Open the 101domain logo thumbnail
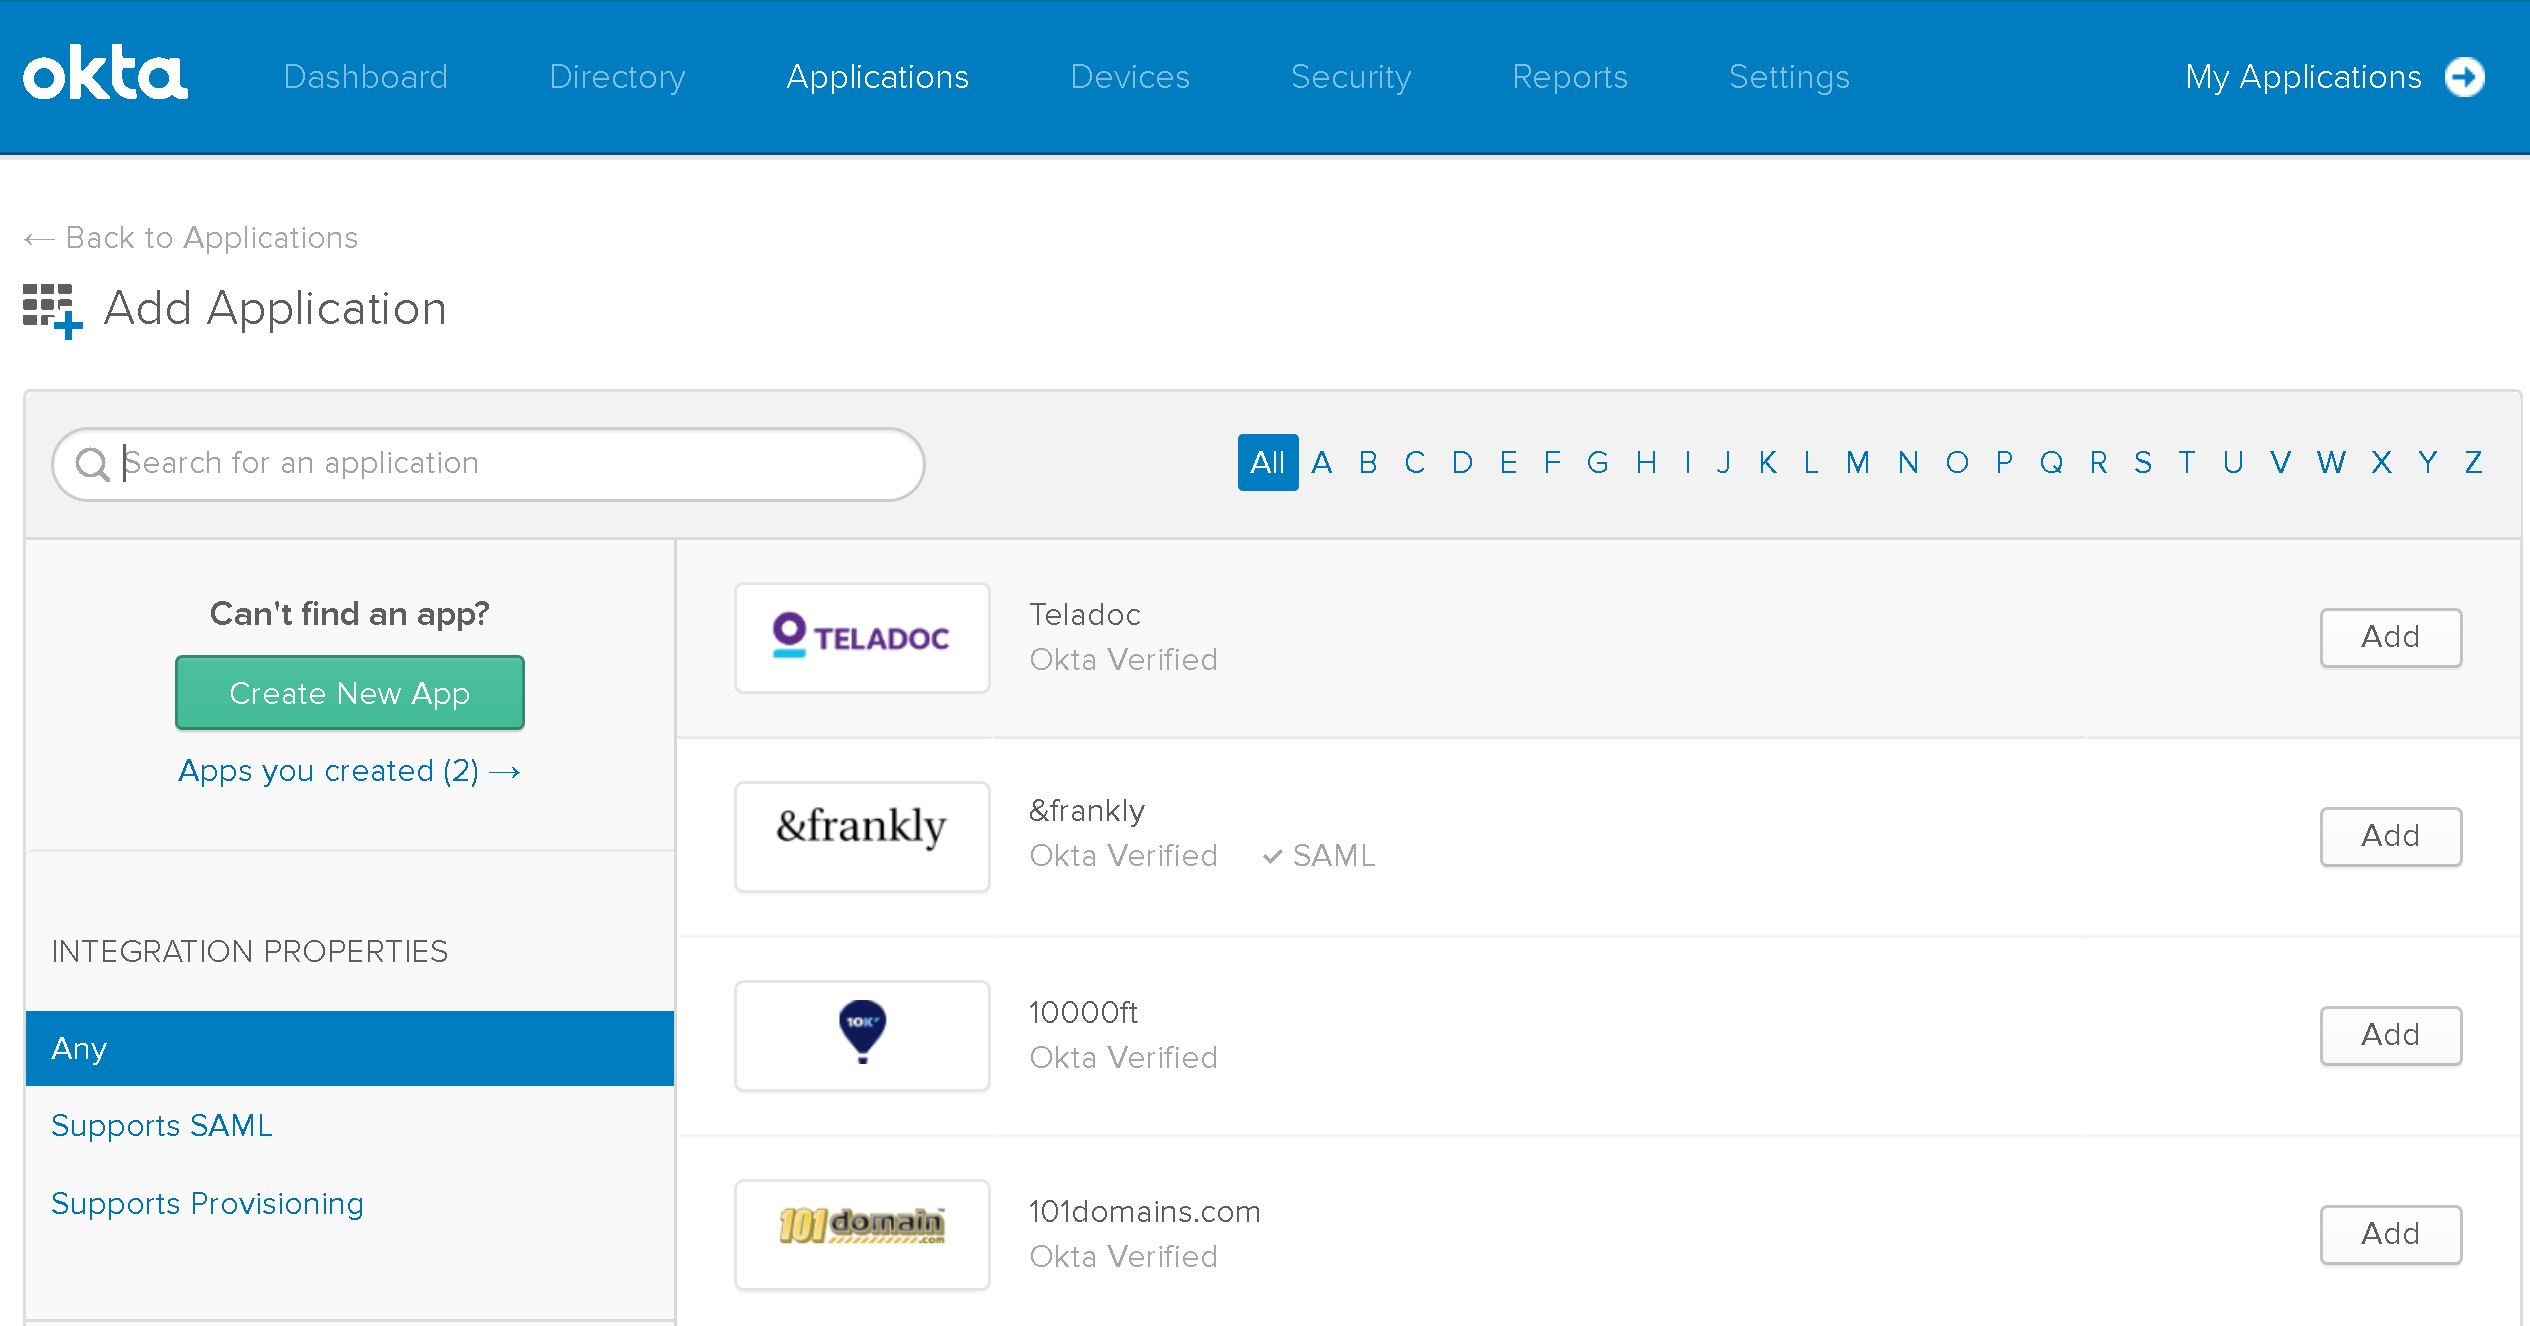 coord(862,1234)
